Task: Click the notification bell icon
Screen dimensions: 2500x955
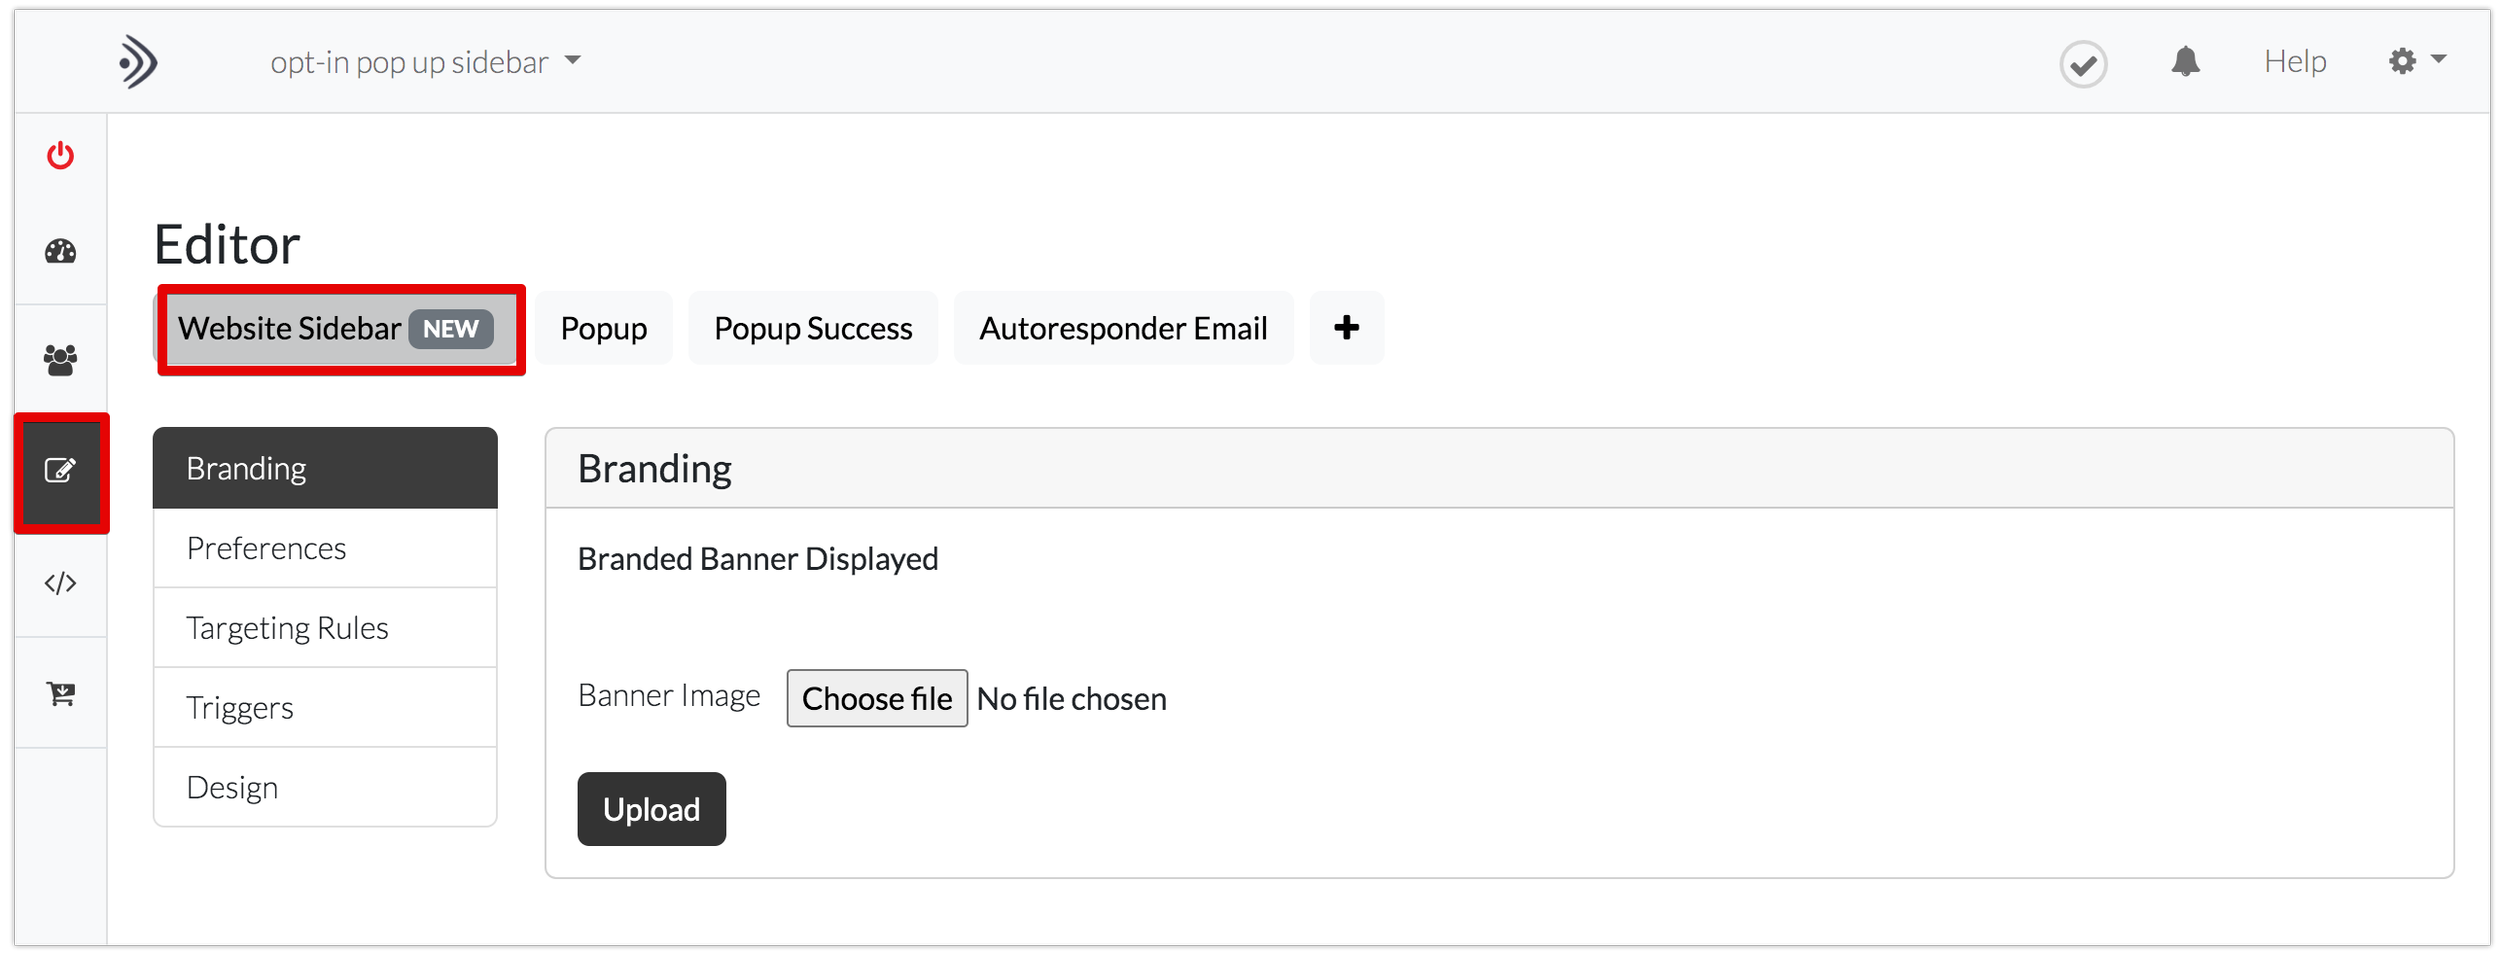Action: click(x=2185, y=61)
